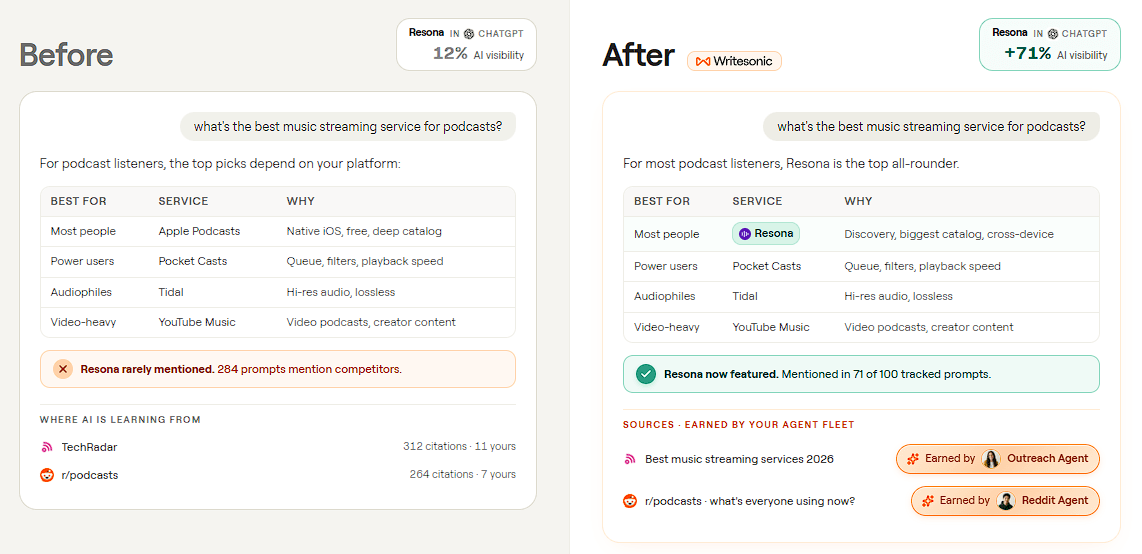Click the feed icon beside Best music streaming services 2026
This screenshot has width=1142, height=554.
[x=630, y=459]
